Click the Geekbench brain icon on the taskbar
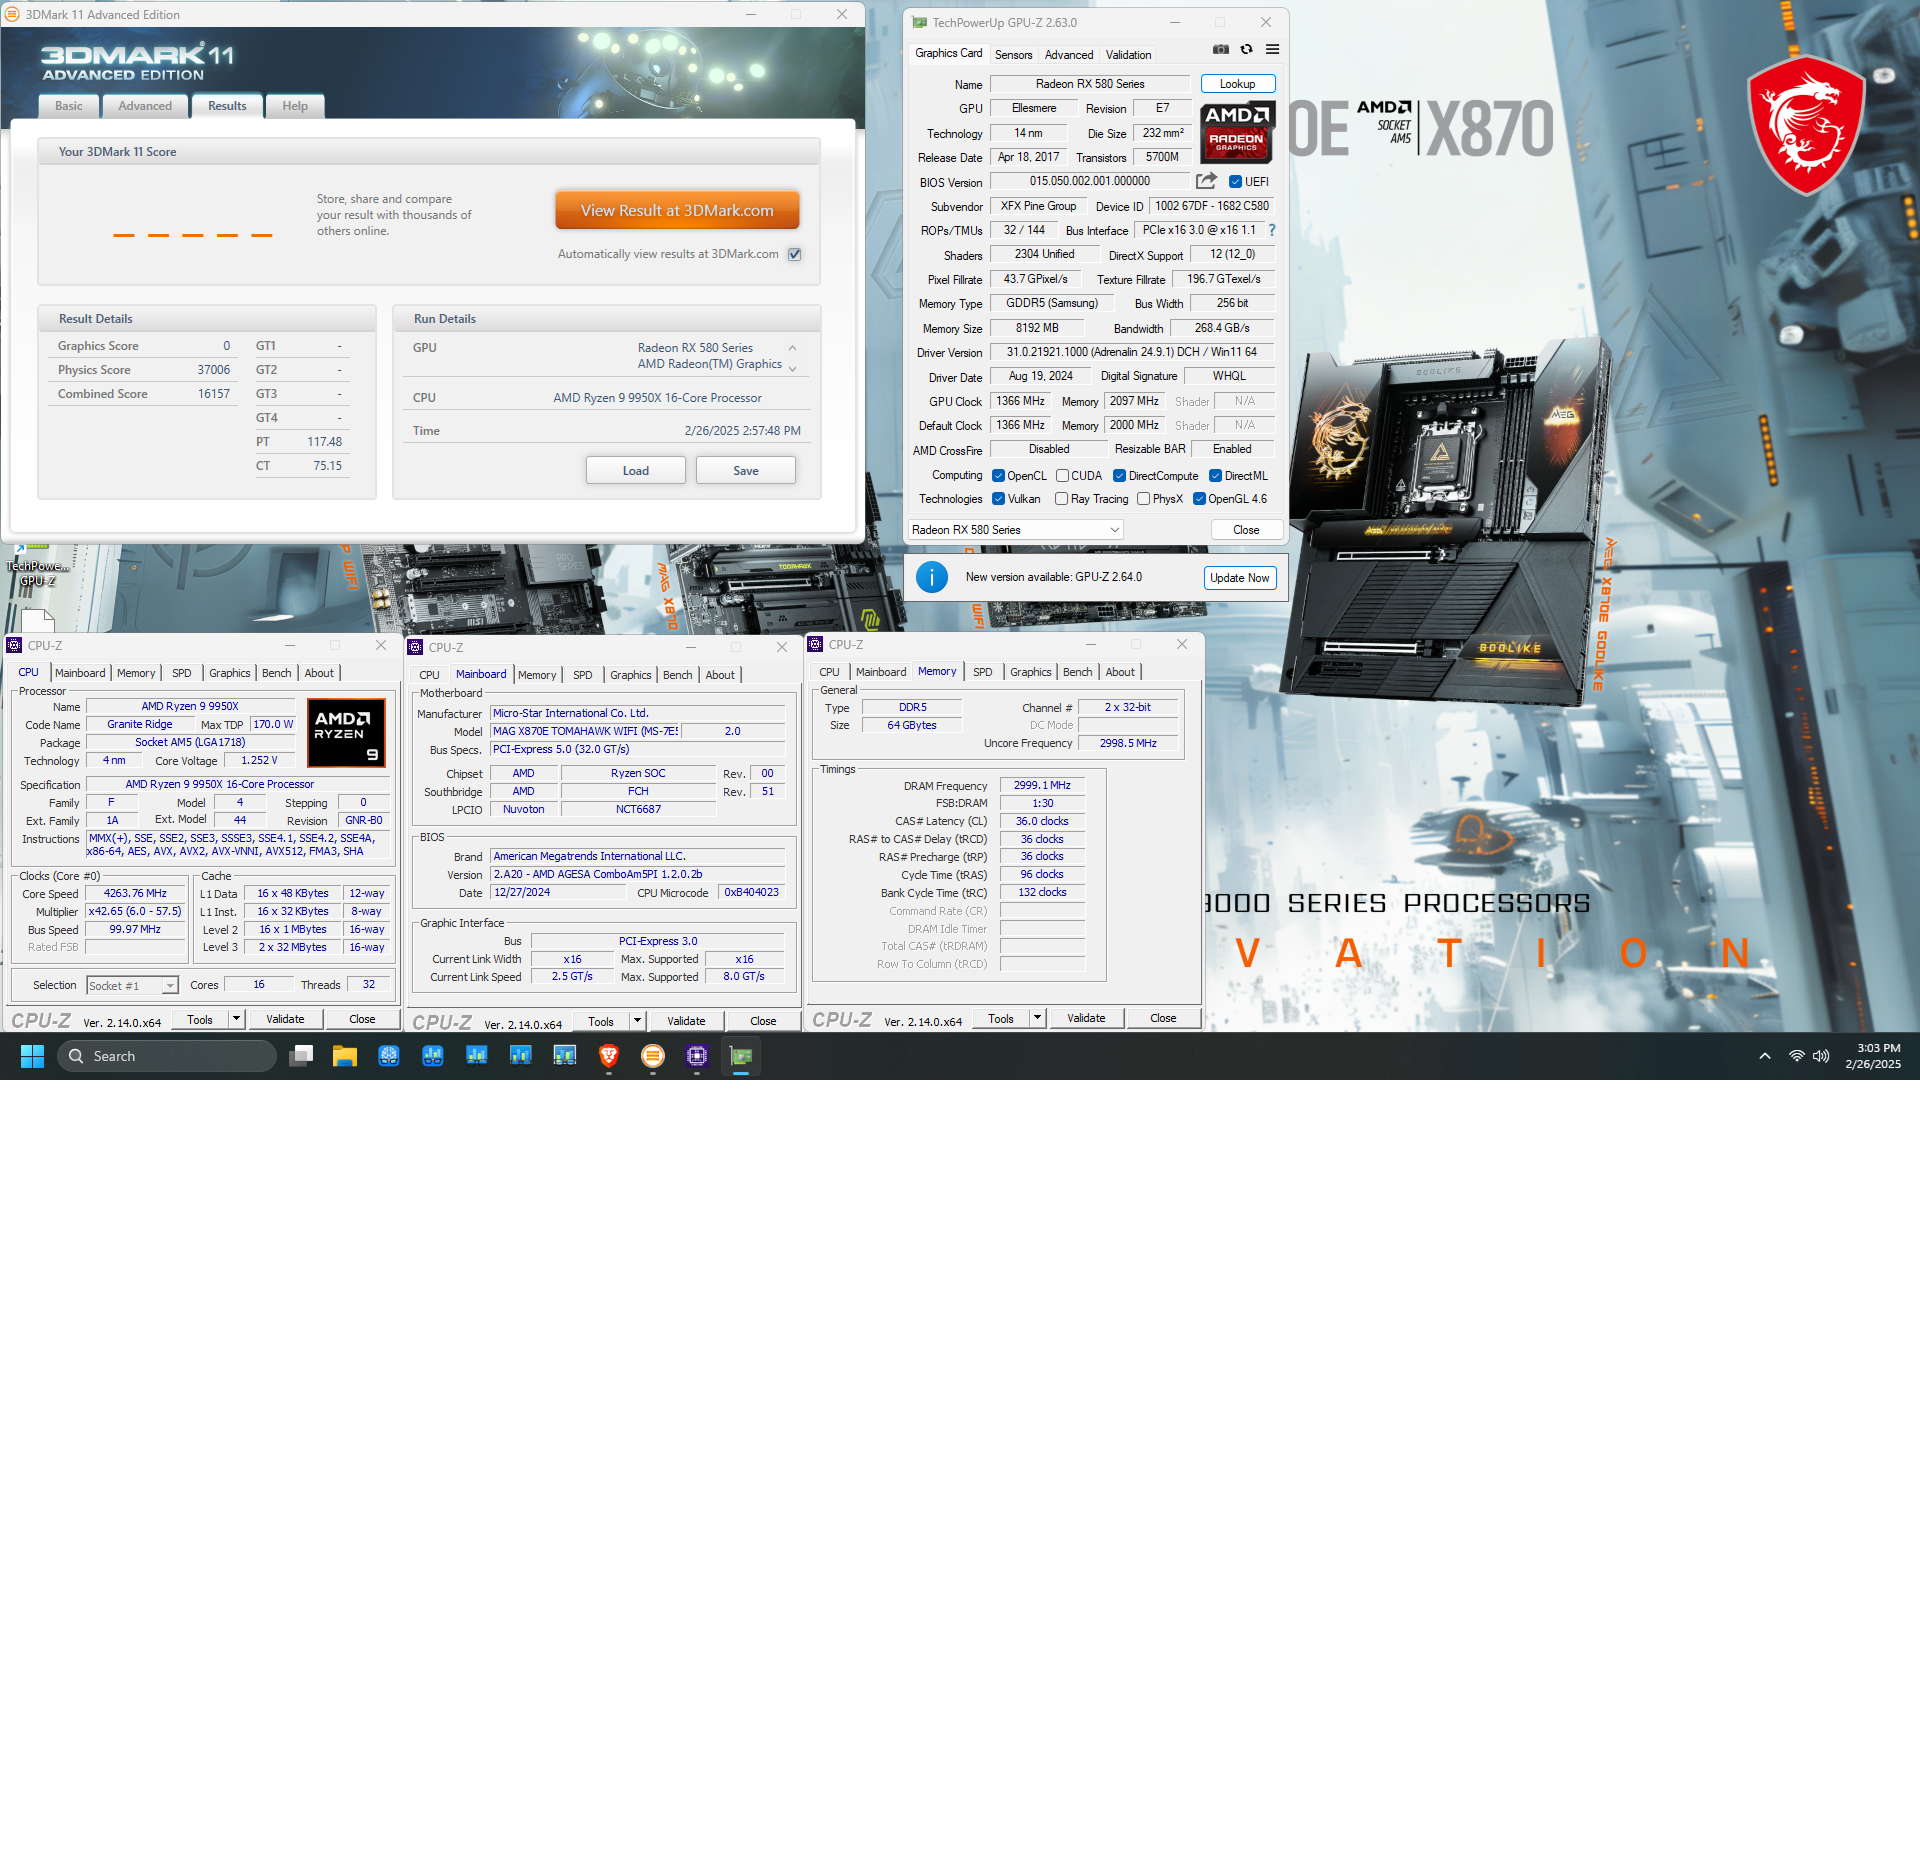 pyautogui.click(x=389, y=1056)
